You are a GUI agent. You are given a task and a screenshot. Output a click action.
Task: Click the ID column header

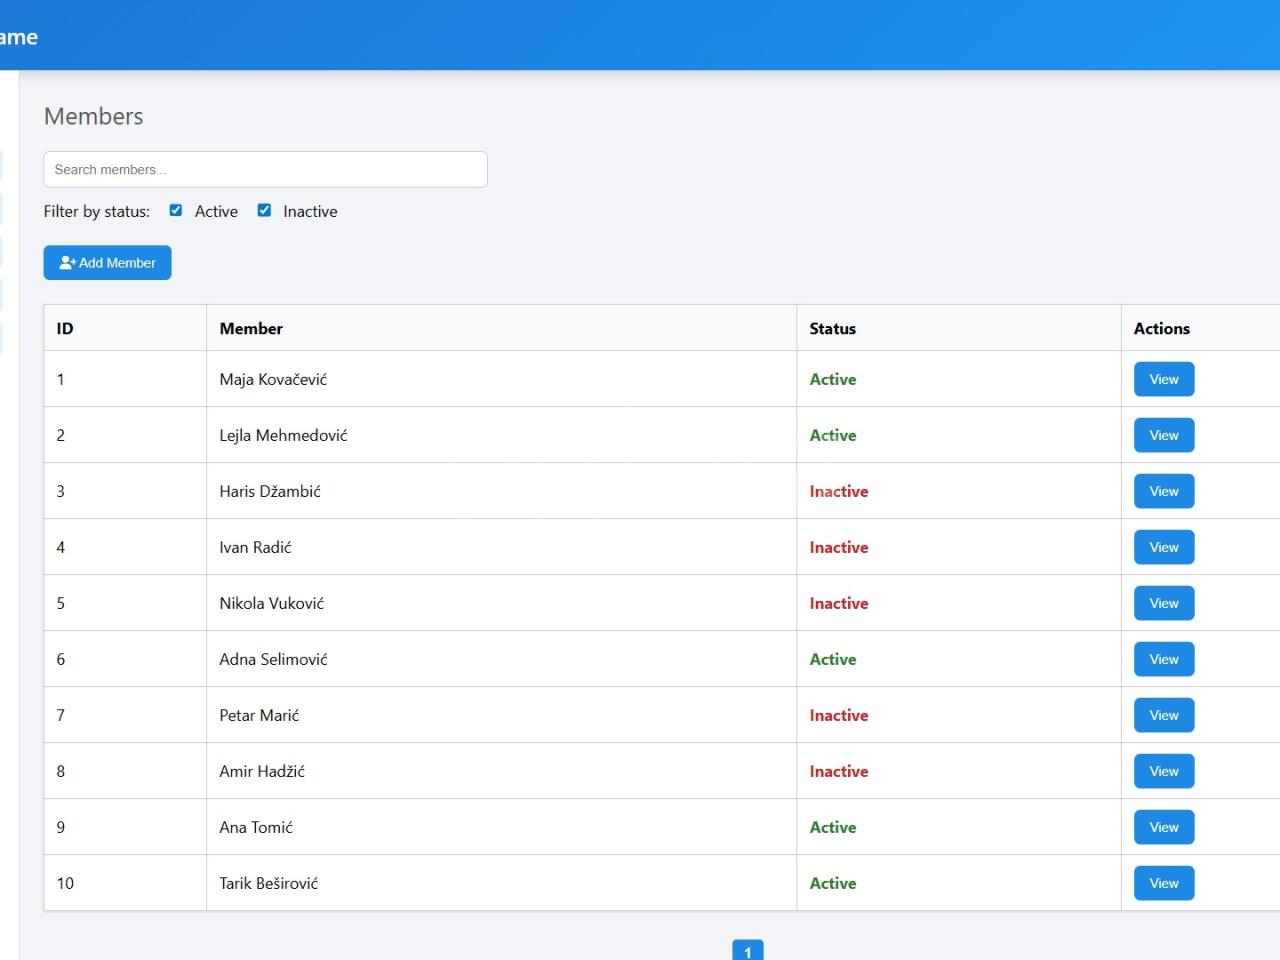pos(65,329)
